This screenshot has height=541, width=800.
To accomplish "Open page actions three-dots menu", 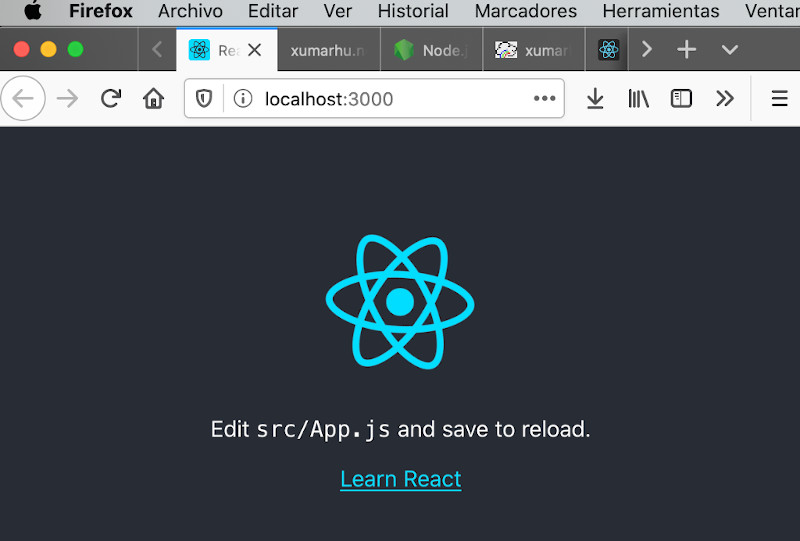I will 544,98.
